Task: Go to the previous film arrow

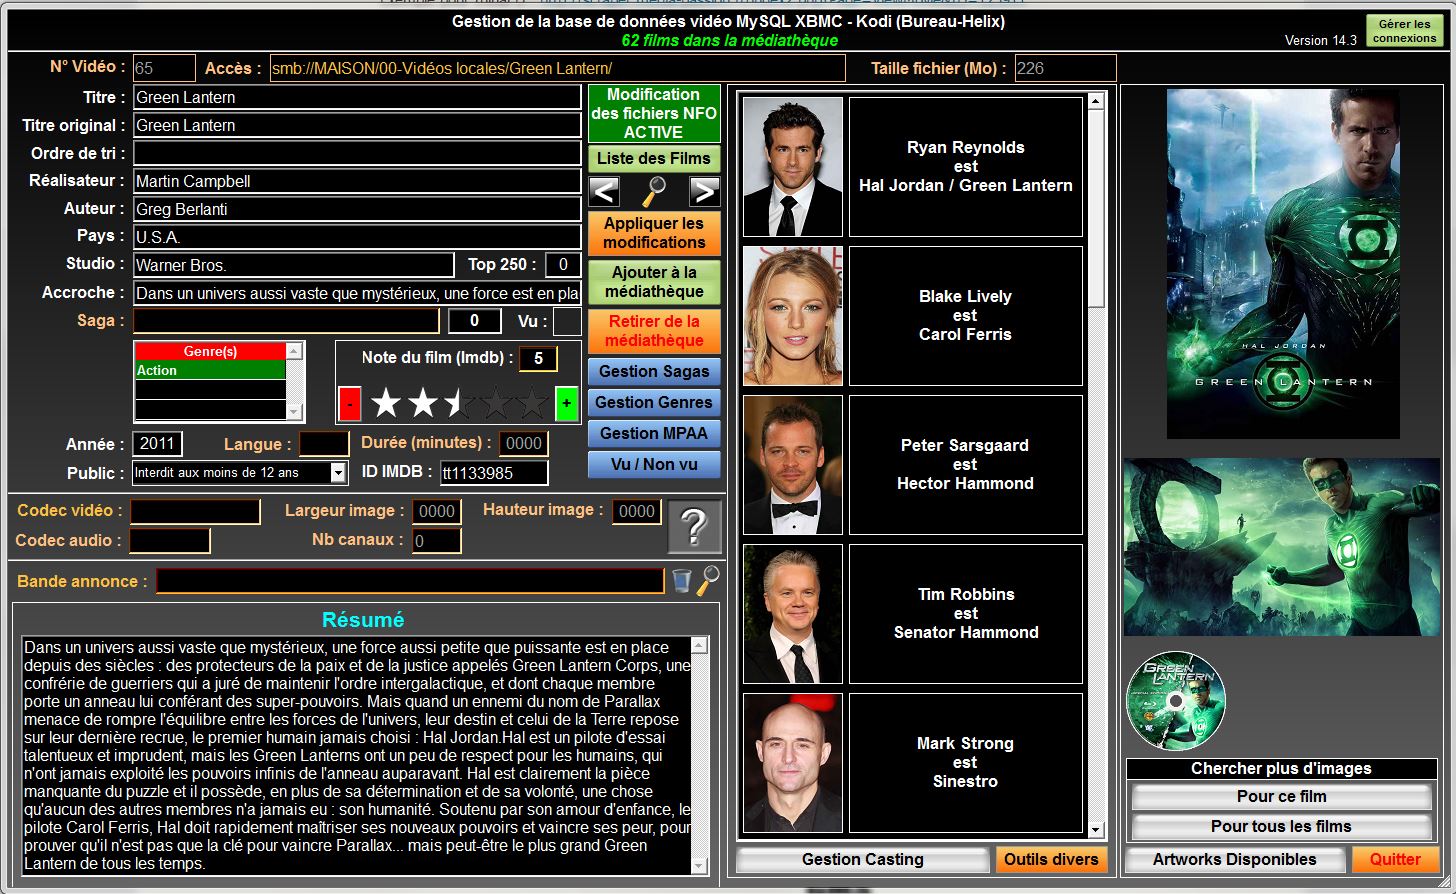Action: pos(604,191)
